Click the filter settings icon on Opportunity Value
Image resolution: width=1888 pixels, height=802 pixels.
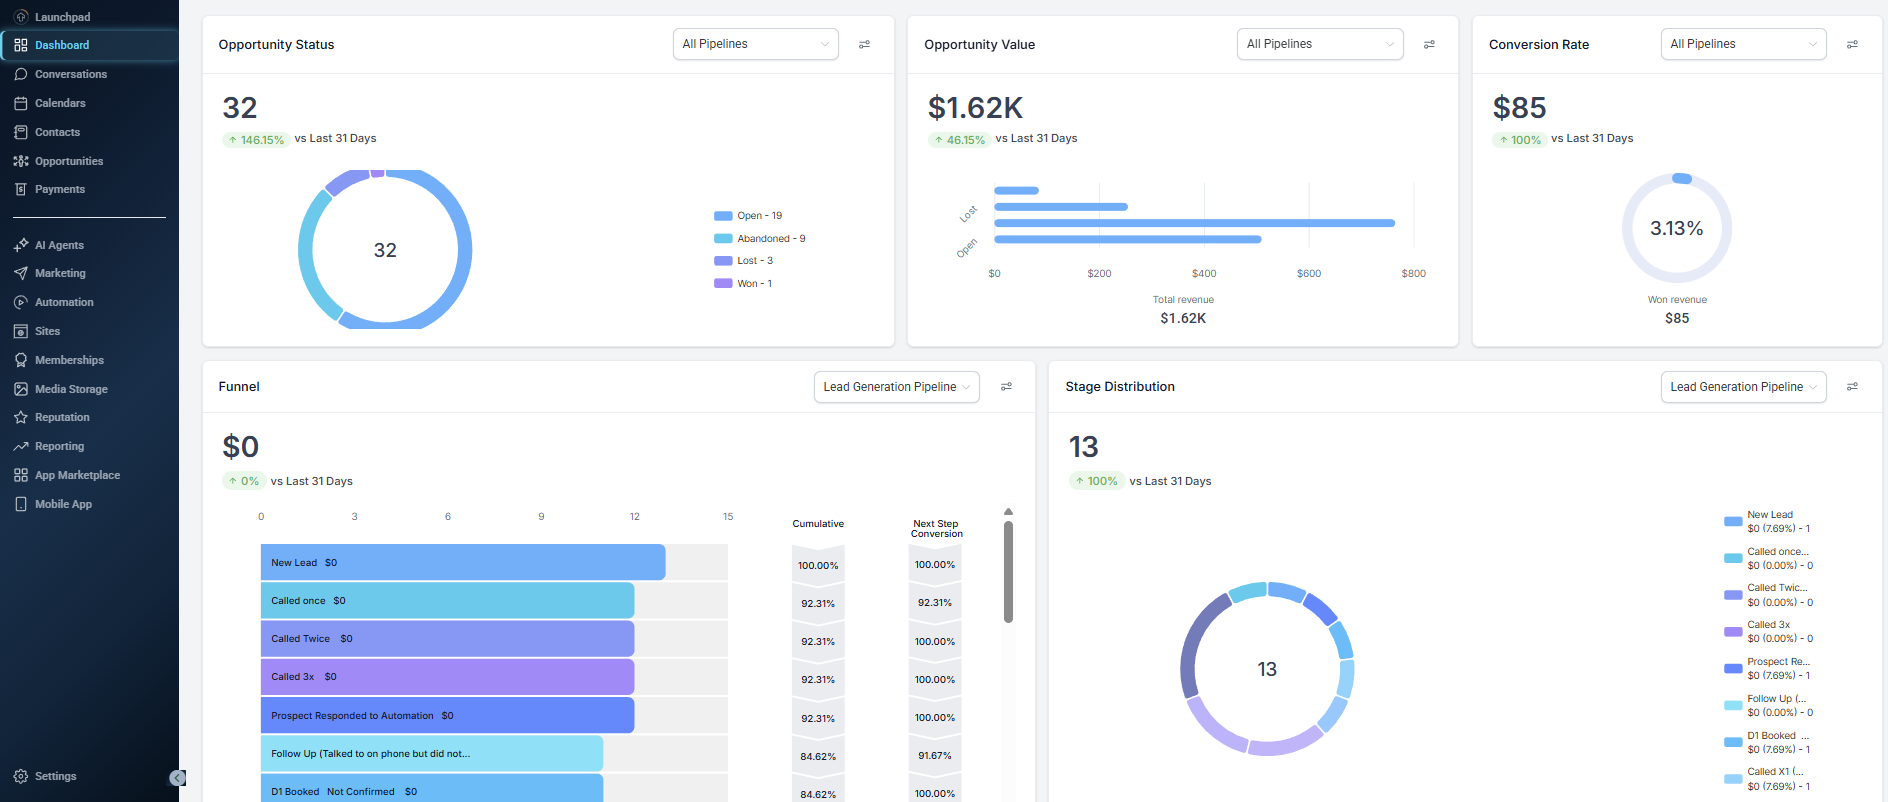(x=1429, y=44)
